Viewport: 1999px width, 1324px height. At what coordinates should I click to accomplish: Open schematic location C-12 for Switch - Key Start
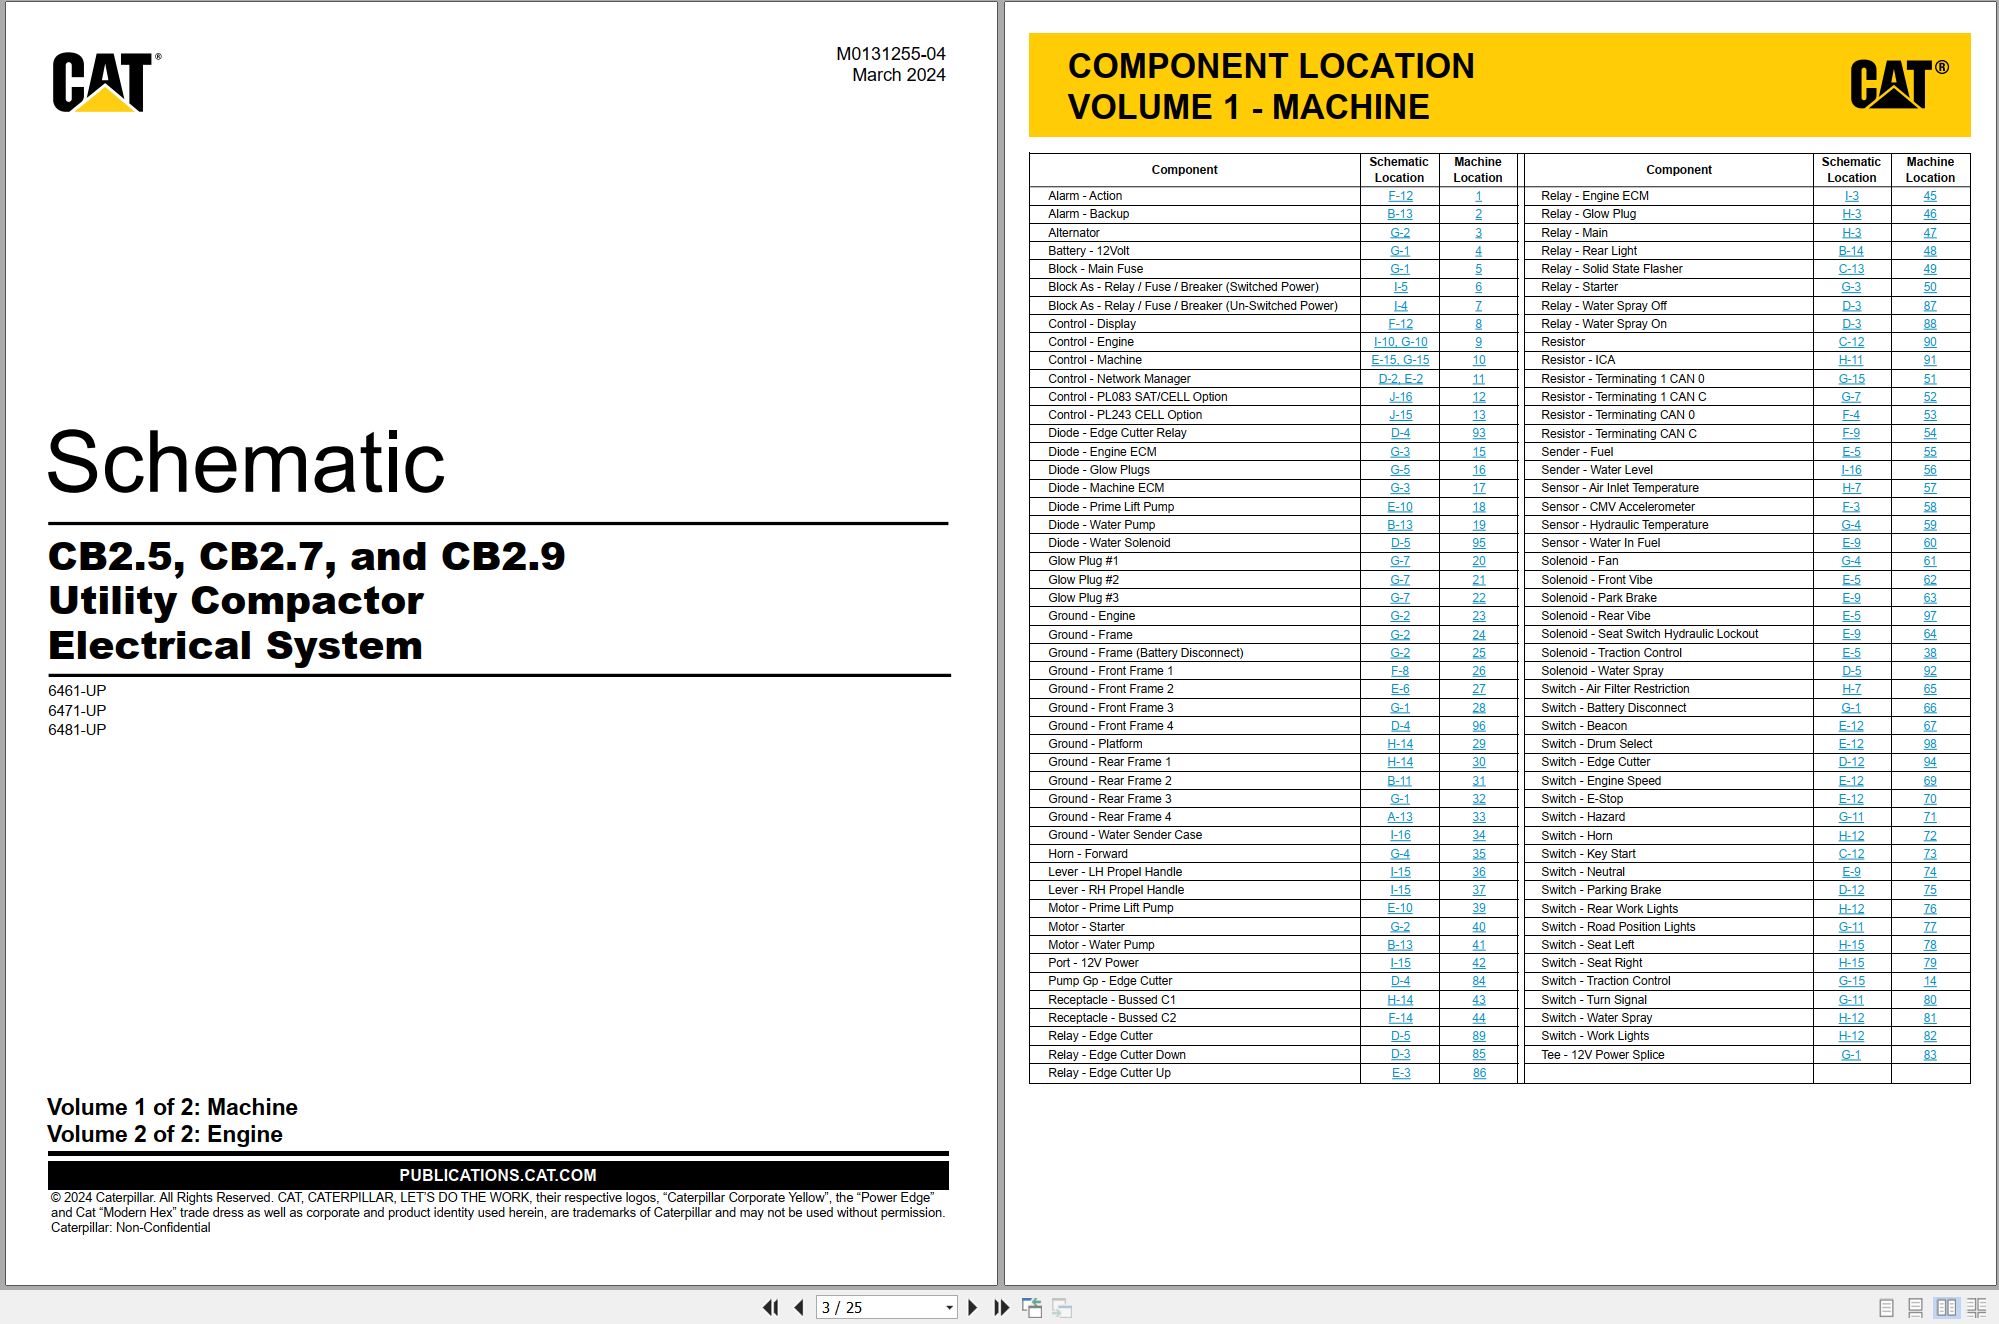click(x=1851, y=854)
